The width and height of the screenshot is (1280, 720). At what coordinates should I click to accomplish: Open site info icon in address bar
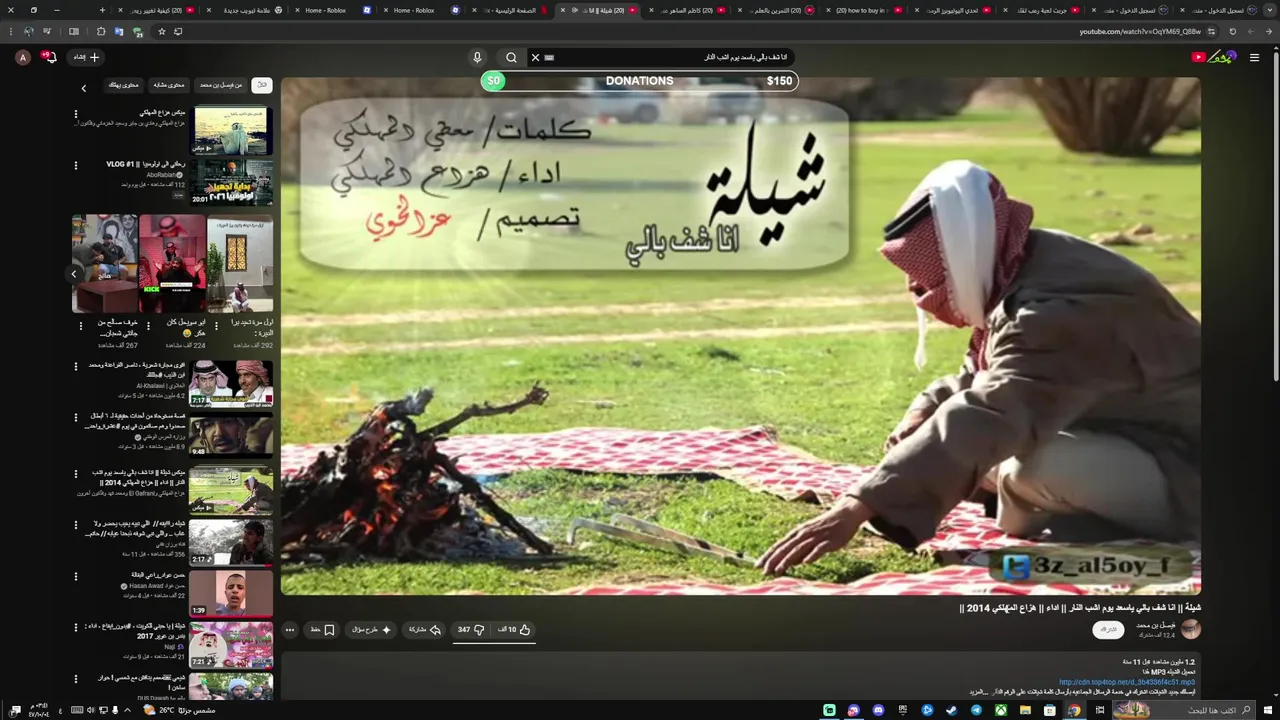[1210, 31]
